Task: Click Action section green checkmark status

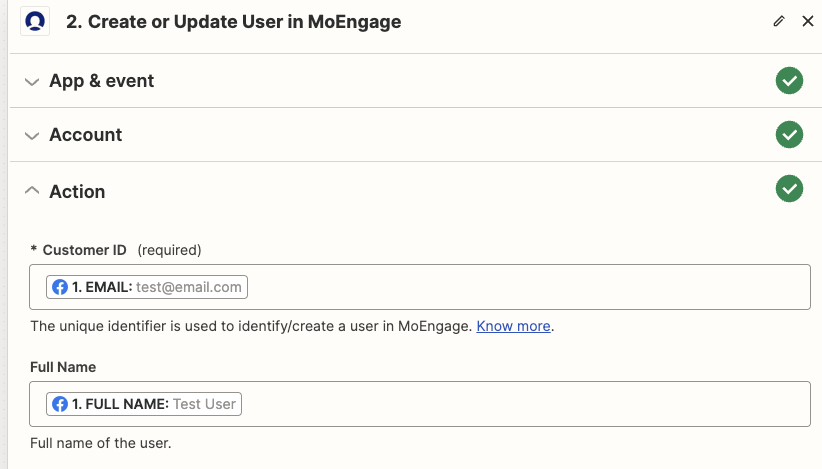Action: (x=789, y=189)
